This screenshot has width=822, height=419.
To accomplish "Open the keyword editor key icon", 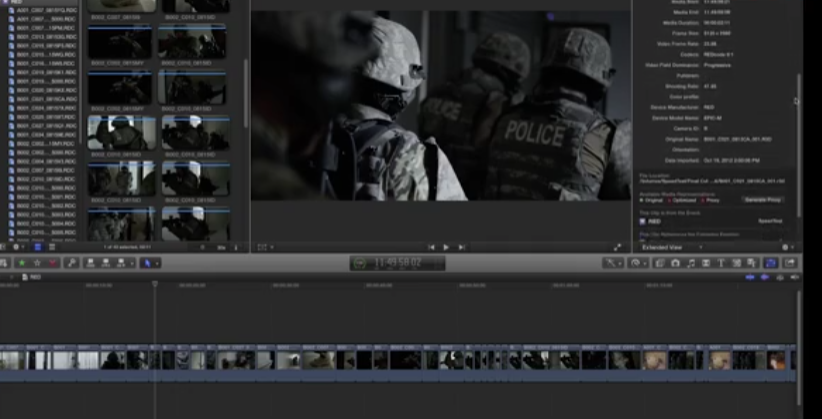I will click(70, 263).
